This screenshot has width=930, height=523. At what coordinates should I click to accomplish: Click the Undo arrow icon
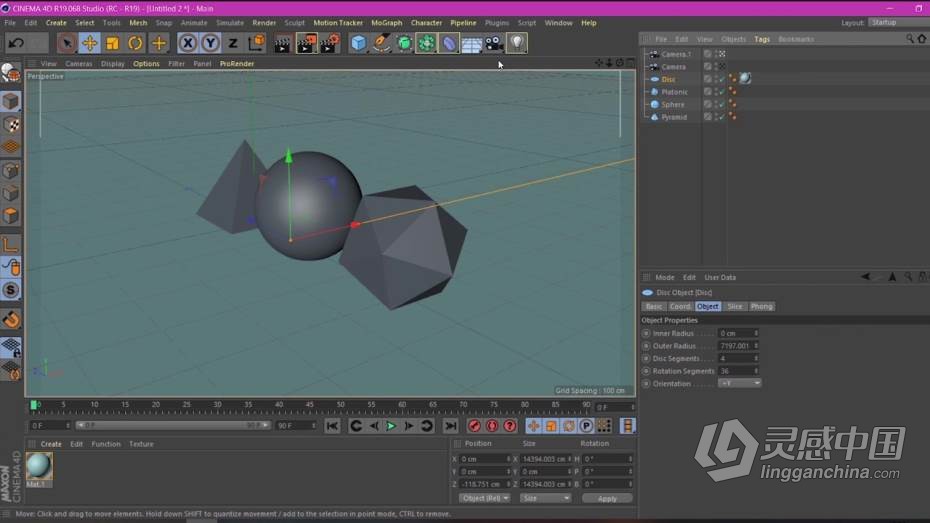(16, 43)
